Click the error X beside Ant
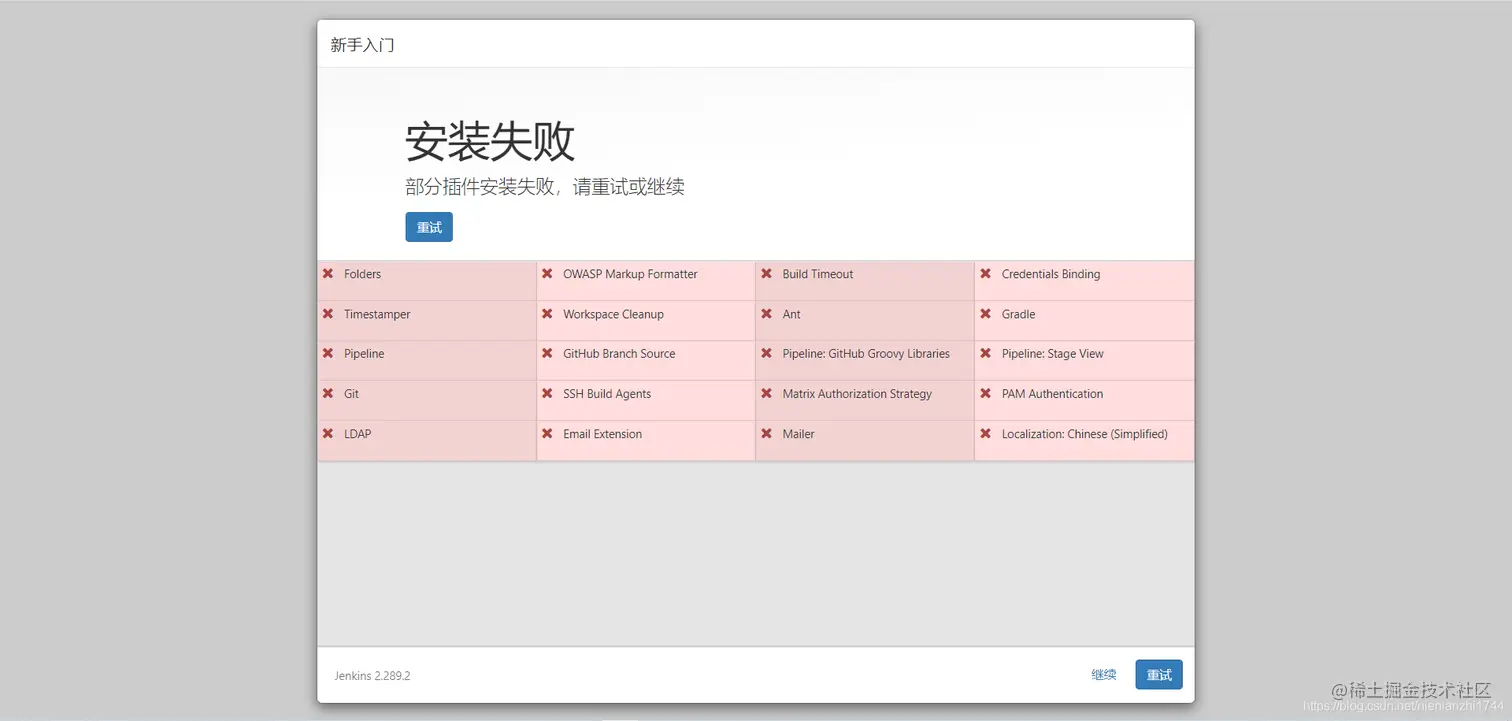The width and height of the screenshot is (1512, 721). pos(766,314)
